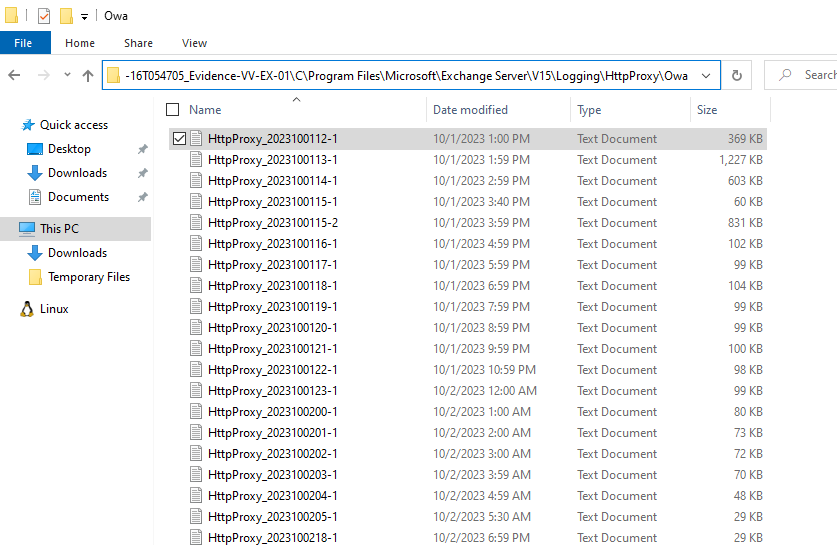Select file HttpProxy_2023100121-1

pos(273,349)
